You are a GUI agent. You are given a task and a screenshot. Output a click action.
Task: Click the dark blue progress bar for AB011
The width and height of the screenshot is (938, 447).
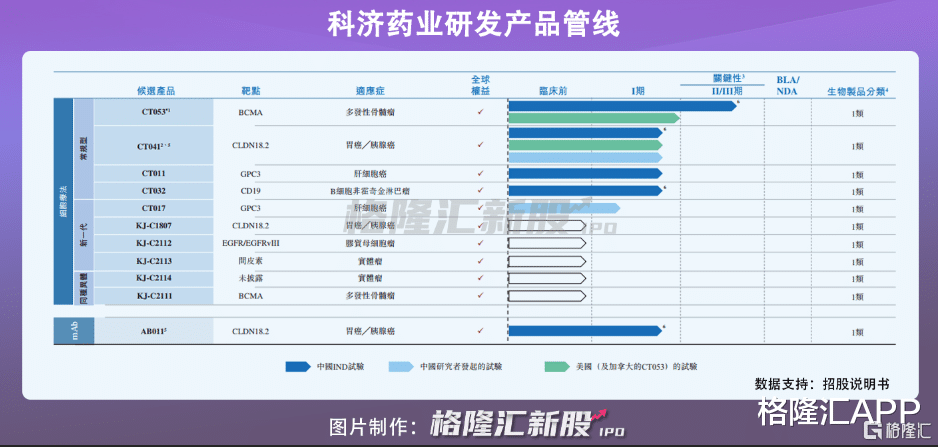(x=586, y=330)
